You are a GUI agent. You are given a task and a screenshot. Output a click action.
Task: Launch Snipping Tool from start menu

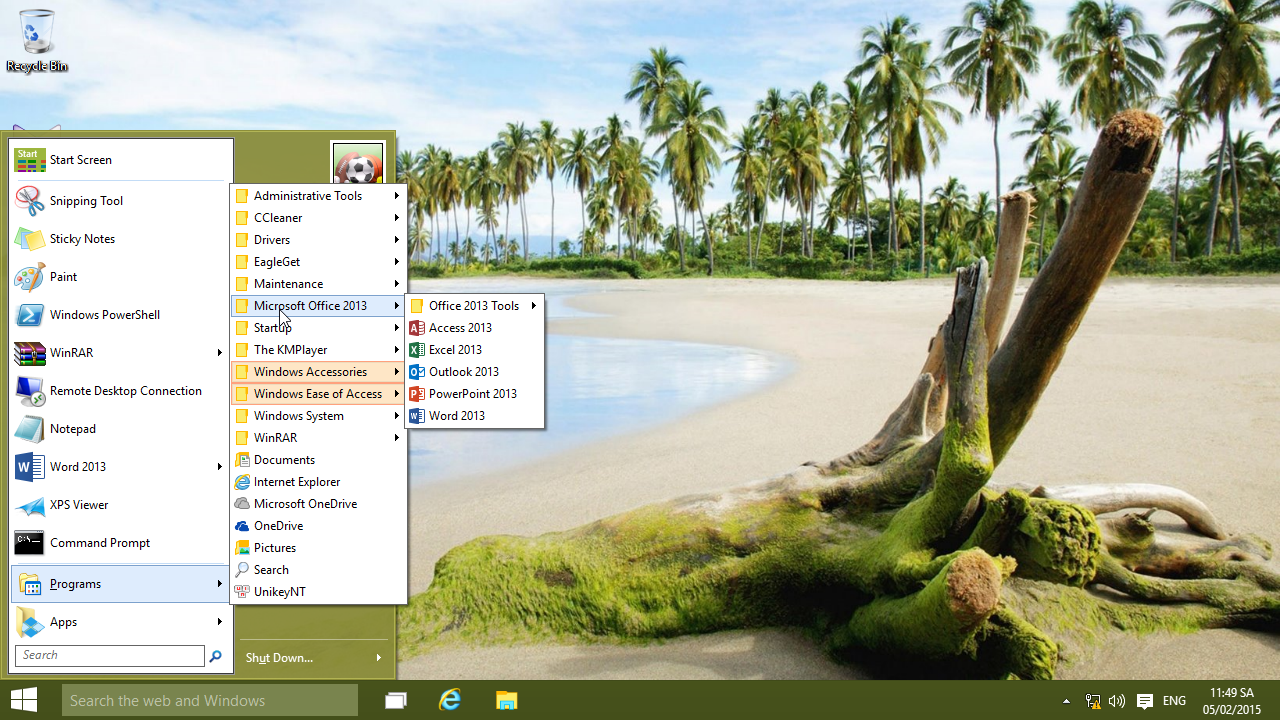coord(85,201)
